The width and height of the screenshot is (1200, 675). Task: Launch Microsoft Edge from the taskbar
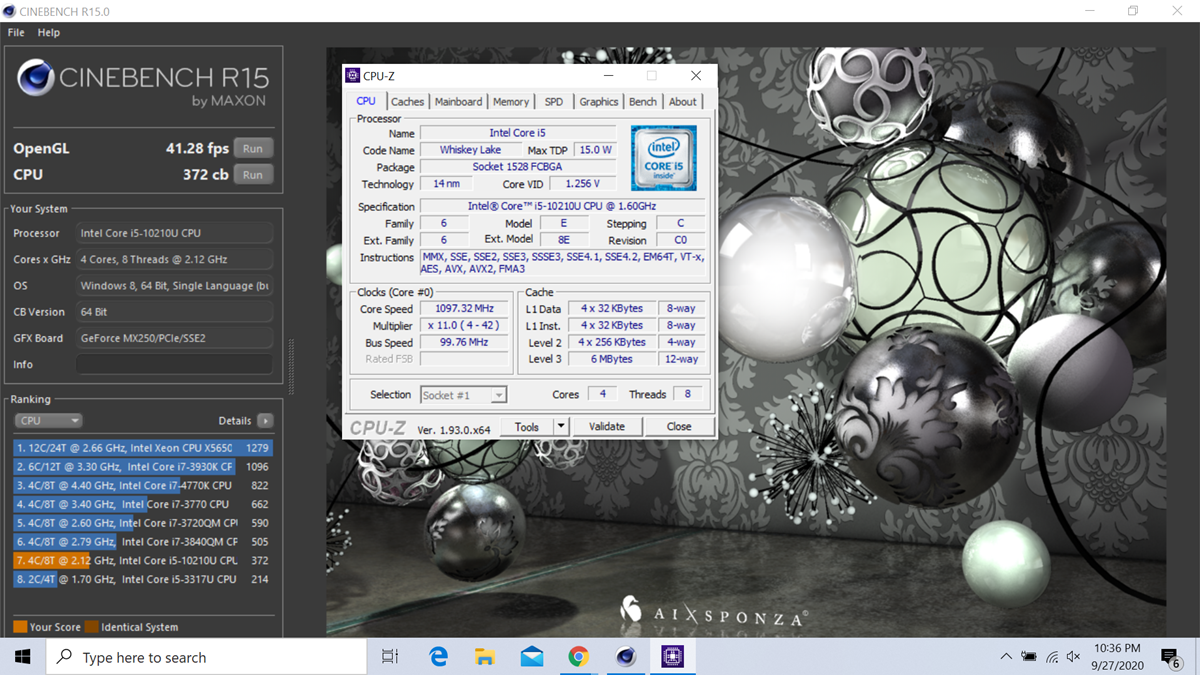pos(438,657)
